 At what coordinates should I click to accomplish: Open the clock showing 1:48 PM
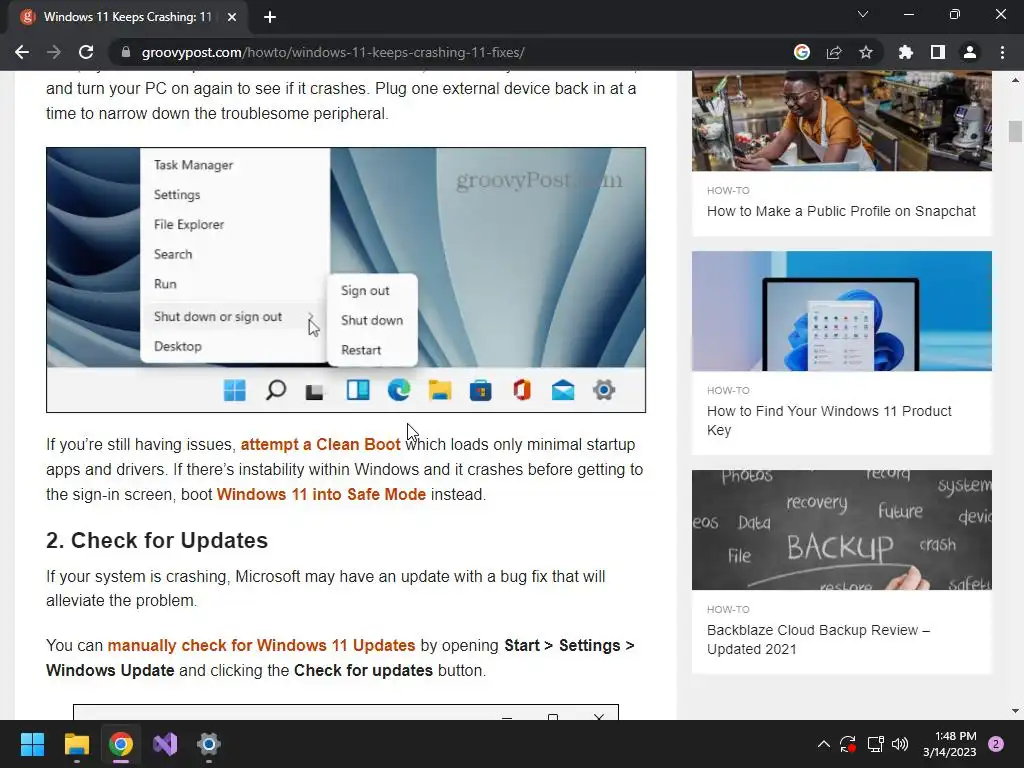(950, 744)
